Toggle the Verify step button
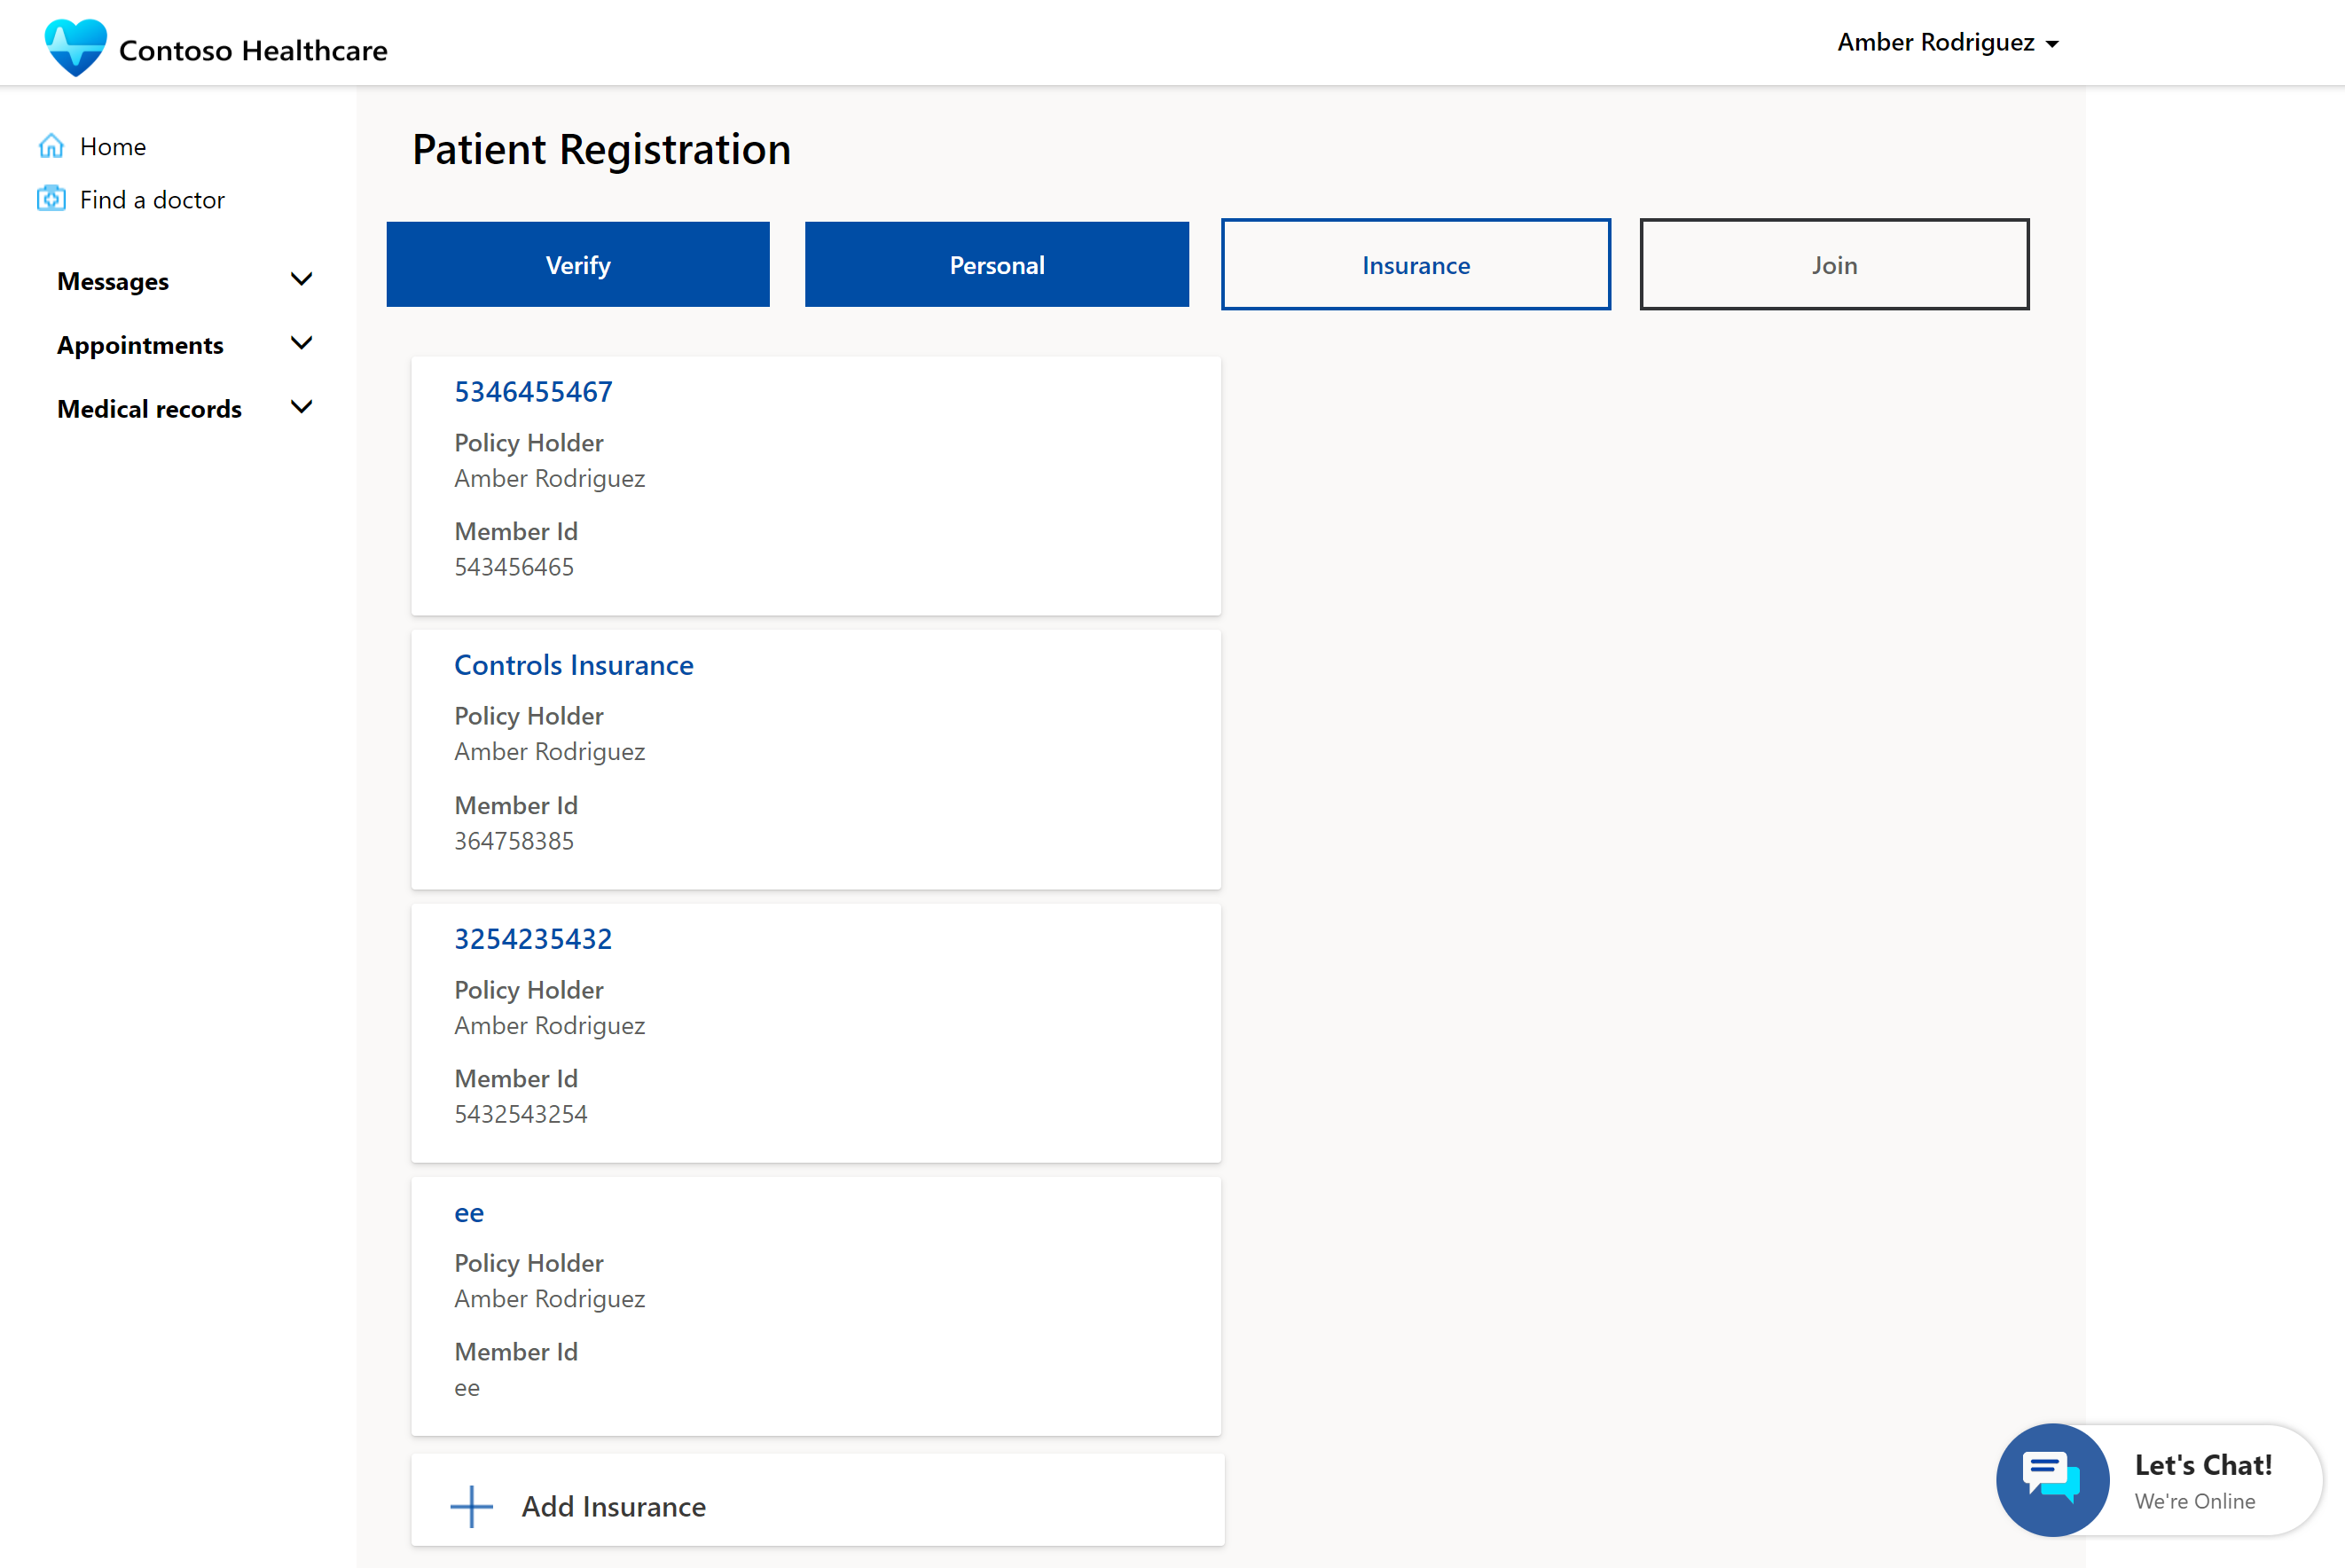 [579, 264]
